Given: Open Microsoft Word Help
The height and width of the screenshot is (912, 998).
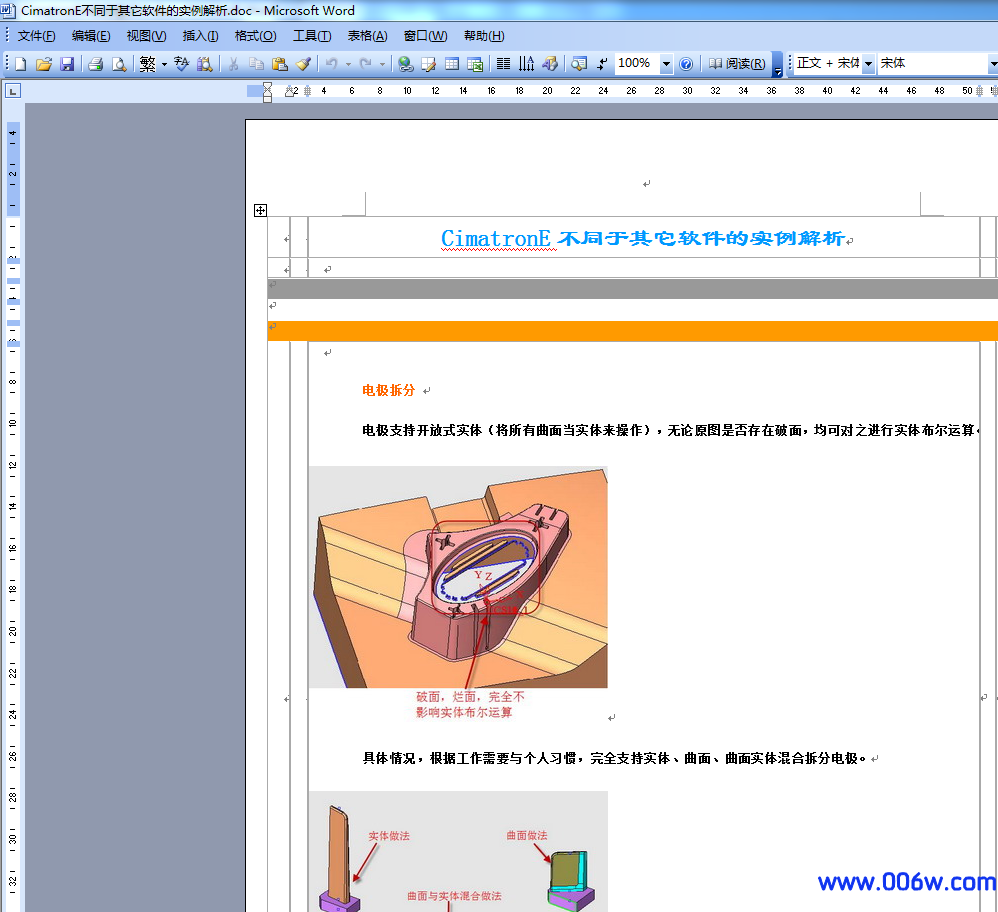Looking at the screenshot, I should 686,64.
